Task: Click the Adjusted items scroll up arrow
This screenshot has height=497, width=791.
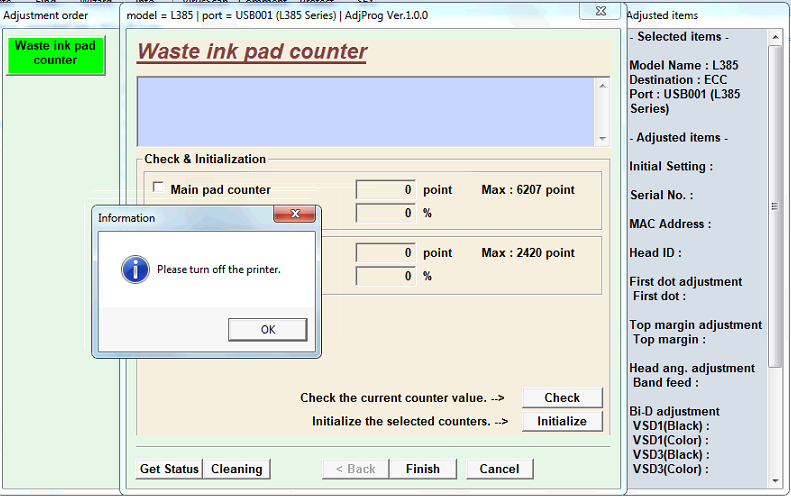Action: (x=775, y=37)
